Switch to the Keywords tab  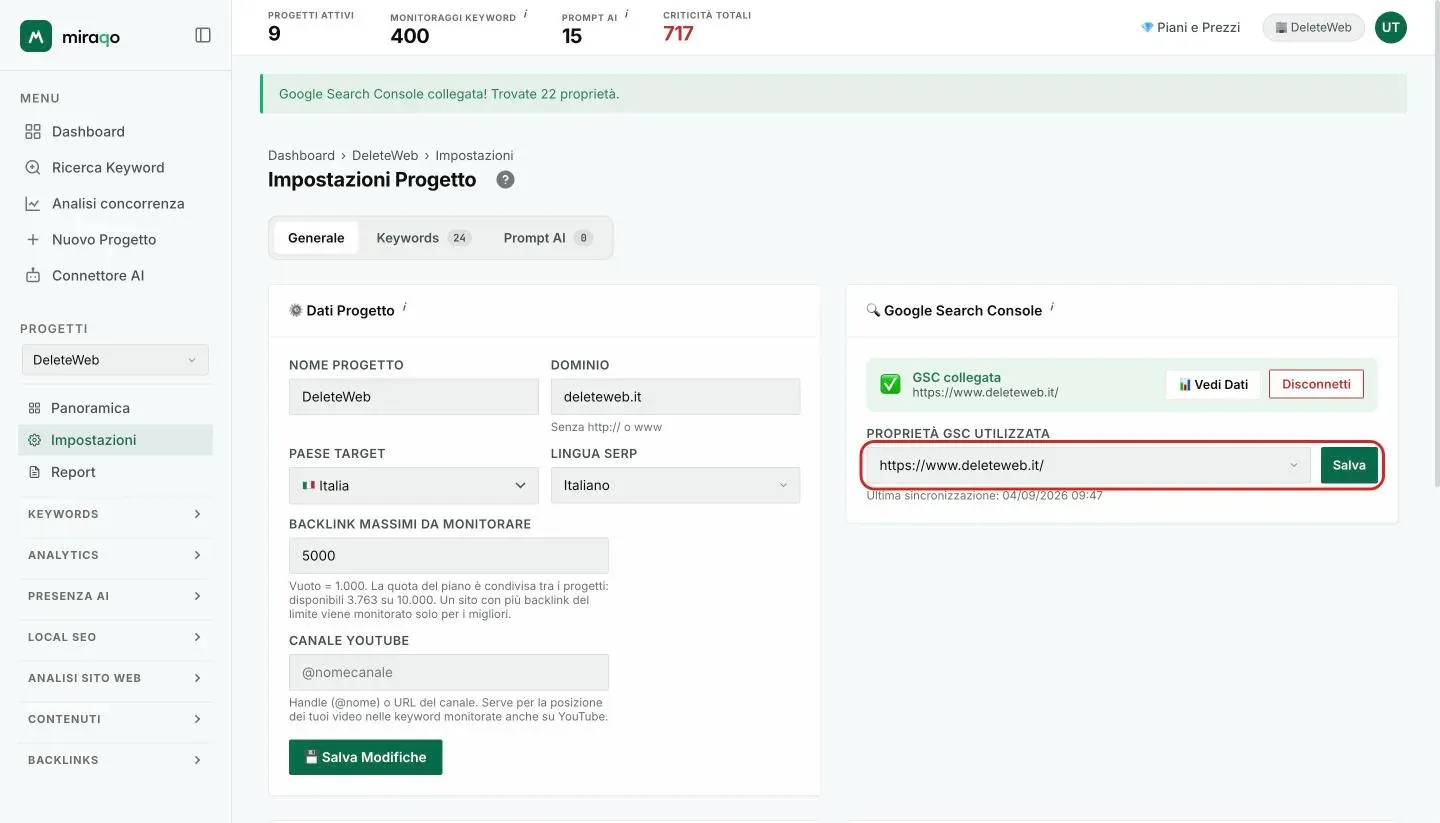coord(423,238)
